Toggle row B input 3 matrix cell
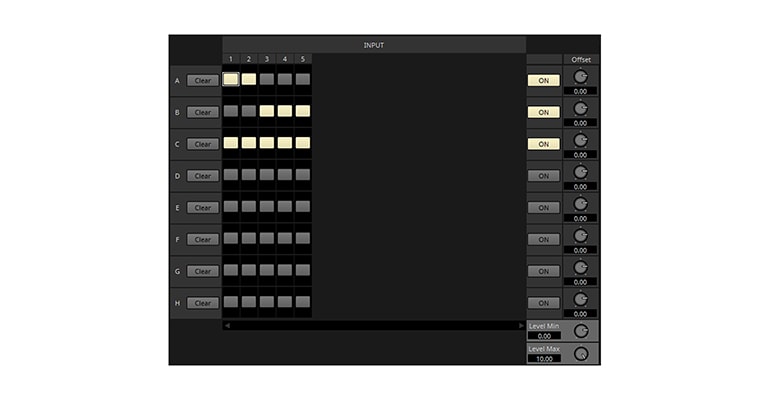Viewport: 770px width, 400px height. pos(267,111)
